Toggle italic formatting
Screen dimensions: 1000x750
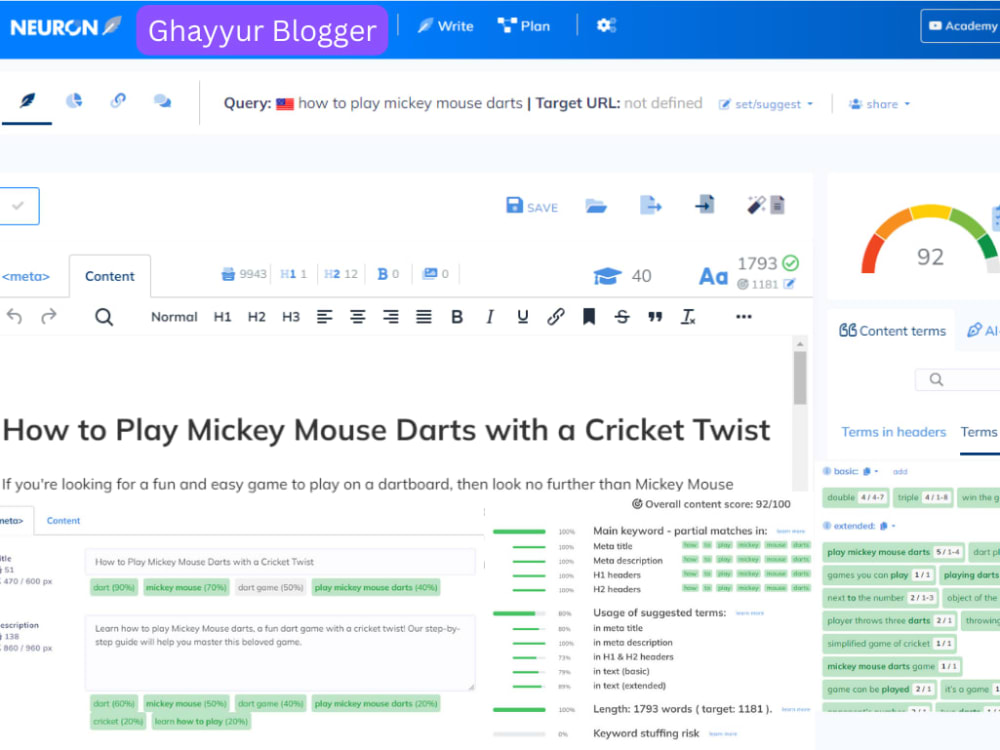pos(490,317)
